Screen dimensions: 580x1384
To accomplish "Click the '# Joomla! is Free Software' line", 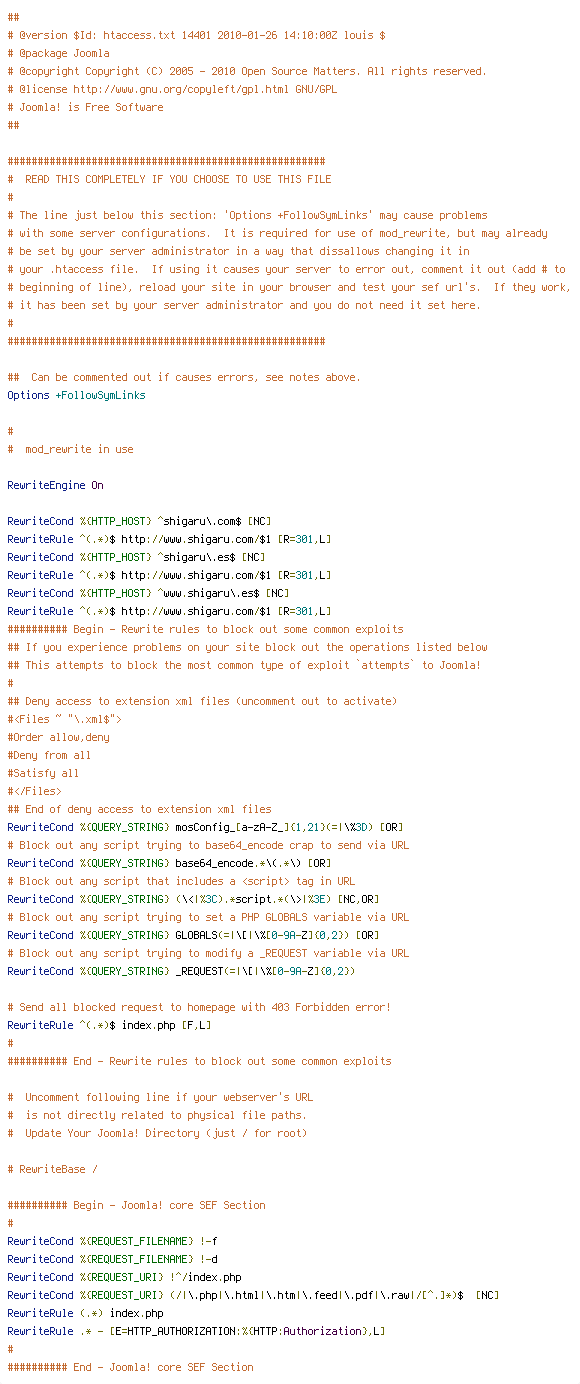I will pyautogui.click(x=85, y=107).
